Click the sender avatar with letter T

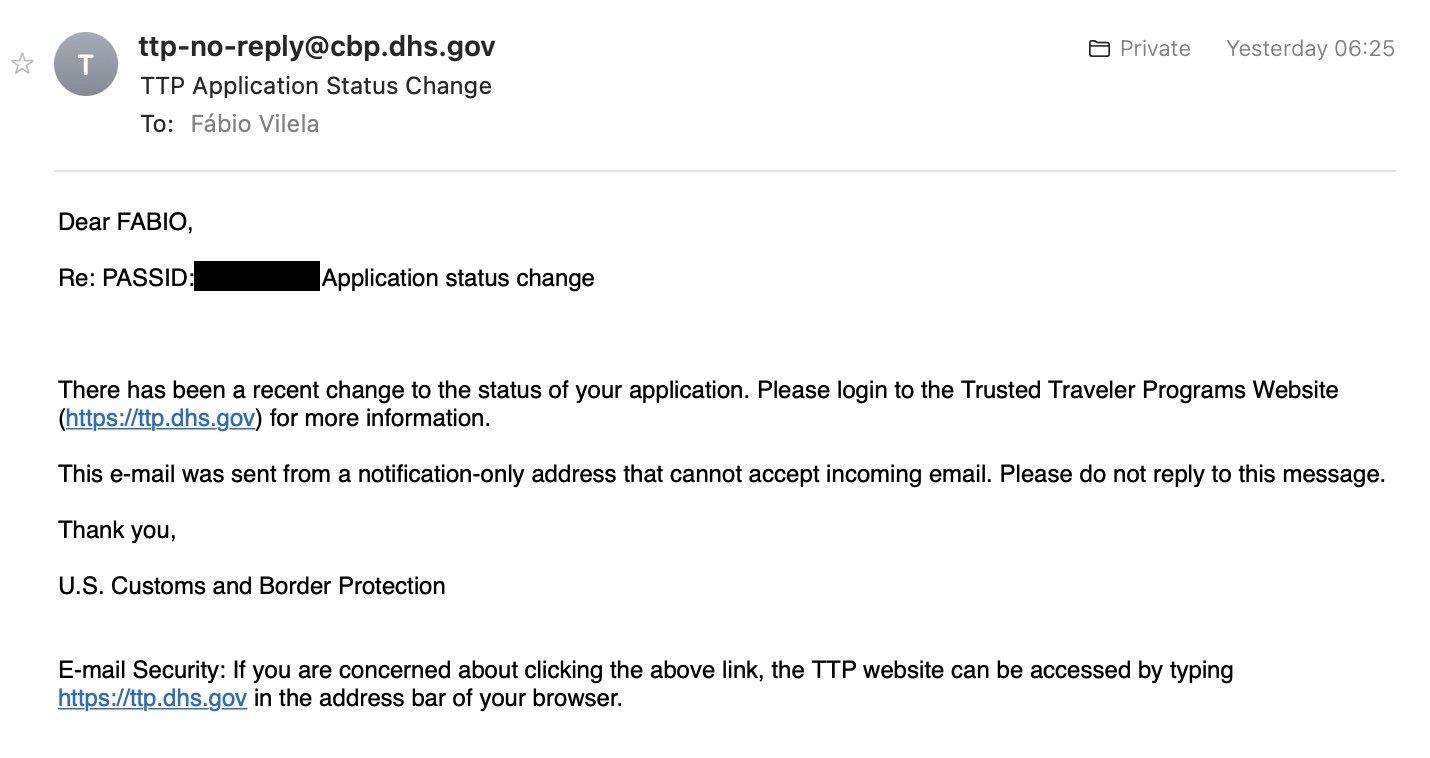coord(86,65)
